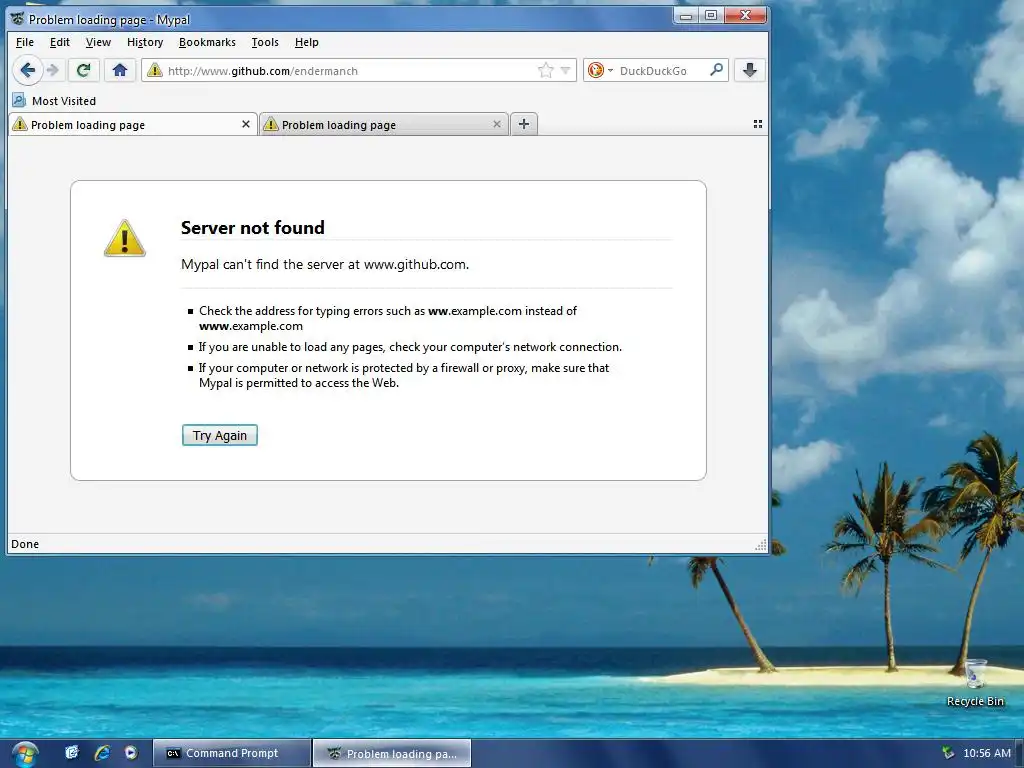Launch Windows Media Player from quick launch
1024x768 pixels.
pos(131,753)
